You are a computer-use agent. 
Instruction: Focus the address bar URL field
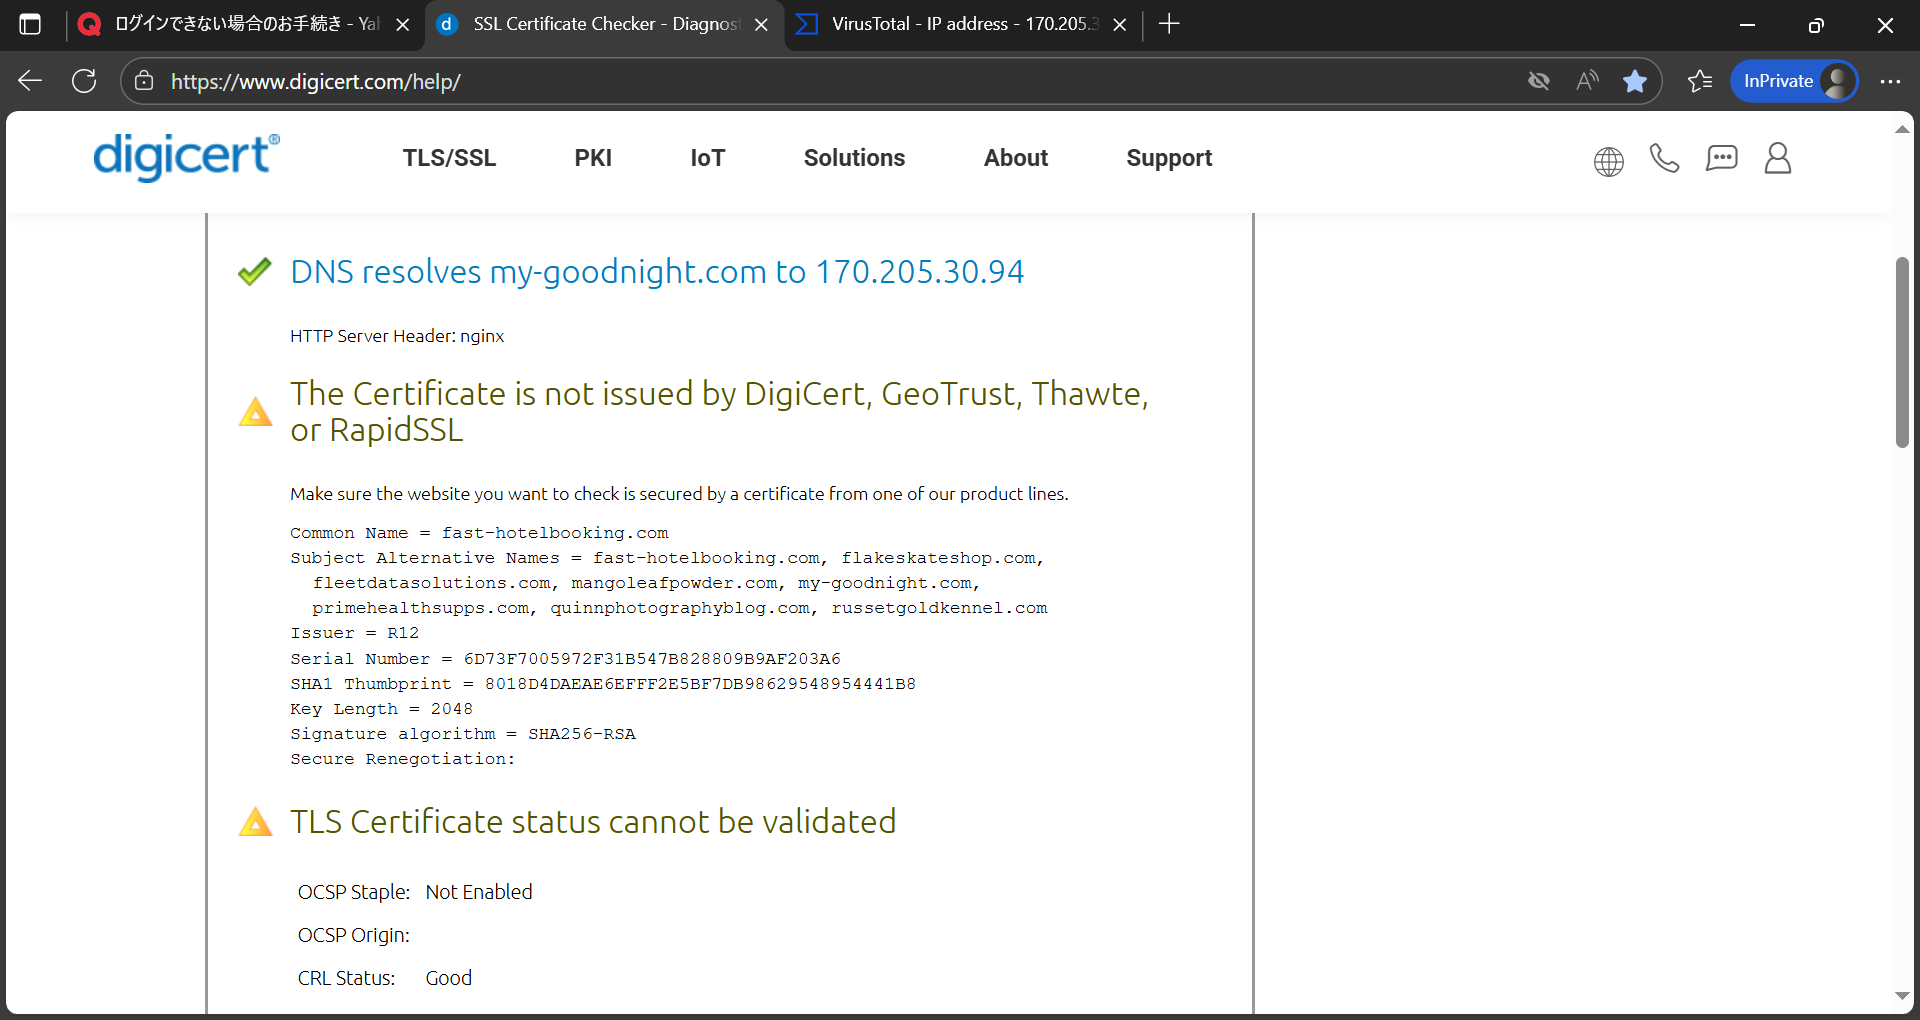(x=840, y=81)
